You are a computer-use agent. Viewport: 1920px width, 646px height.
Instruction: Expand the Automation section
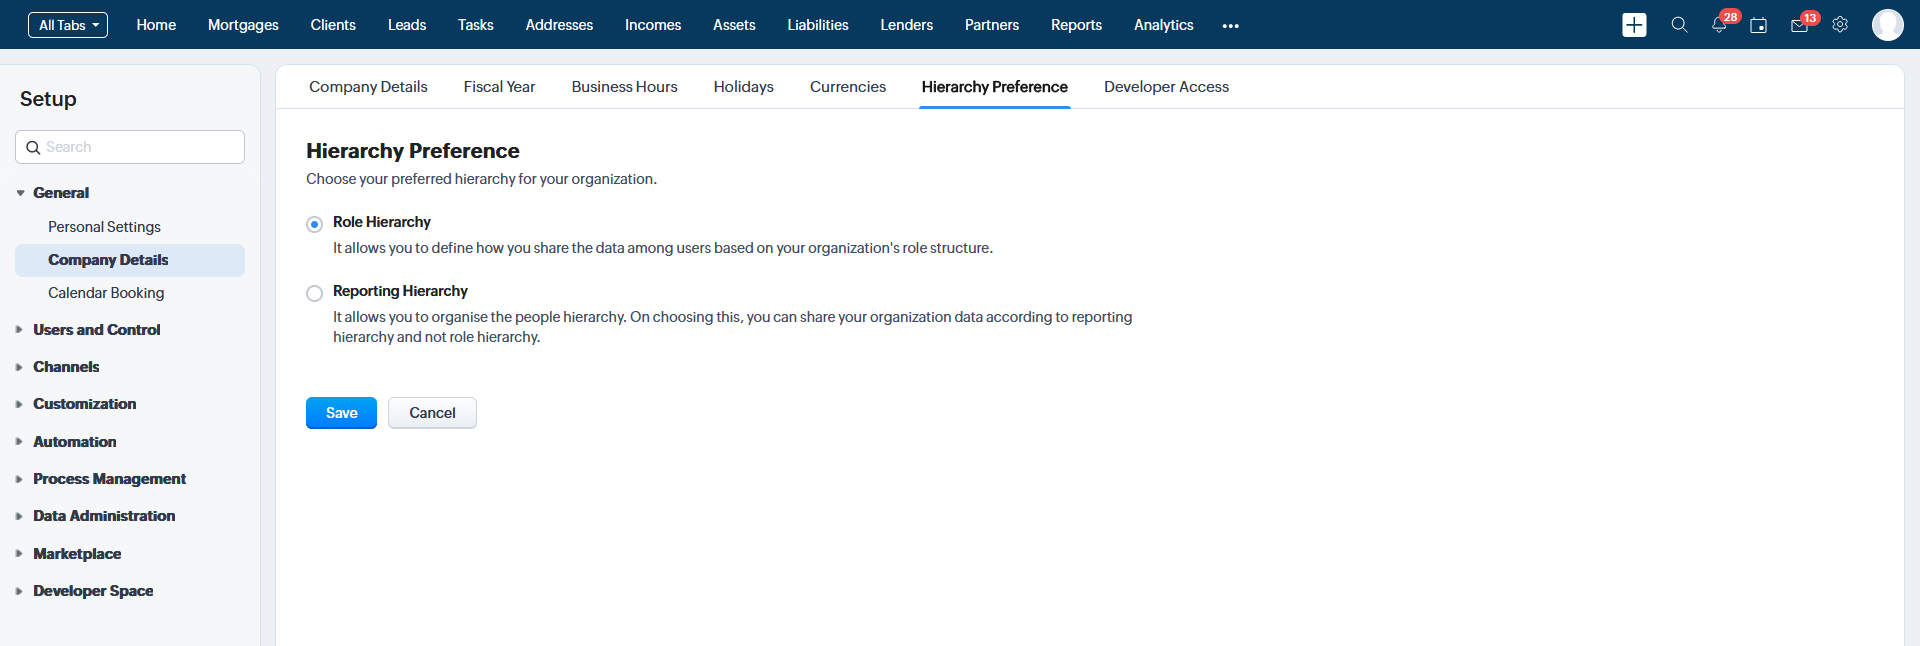pos(74,442)
